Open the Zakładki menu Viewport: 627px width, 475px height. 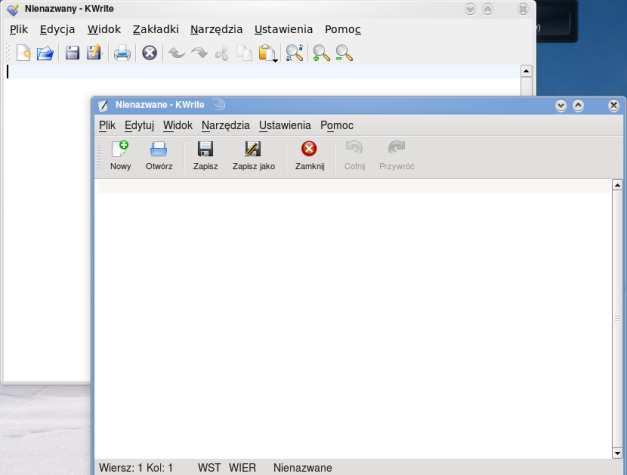[x=156, y=29]
